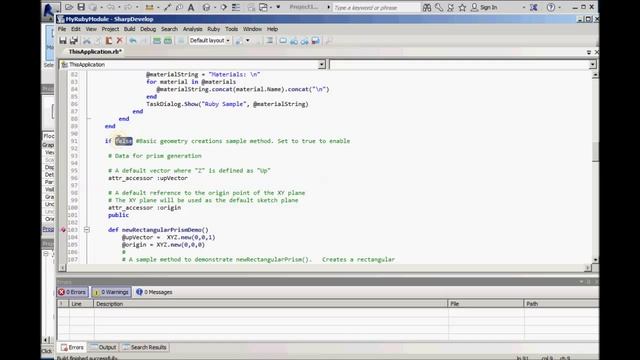Switch to the Errors tab

[72, 347]
